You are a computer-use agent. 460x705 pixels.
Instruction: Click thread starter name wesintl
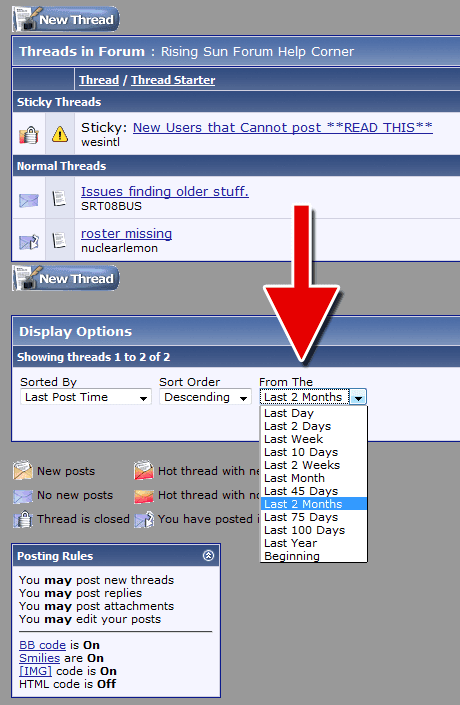coord(100,142)
